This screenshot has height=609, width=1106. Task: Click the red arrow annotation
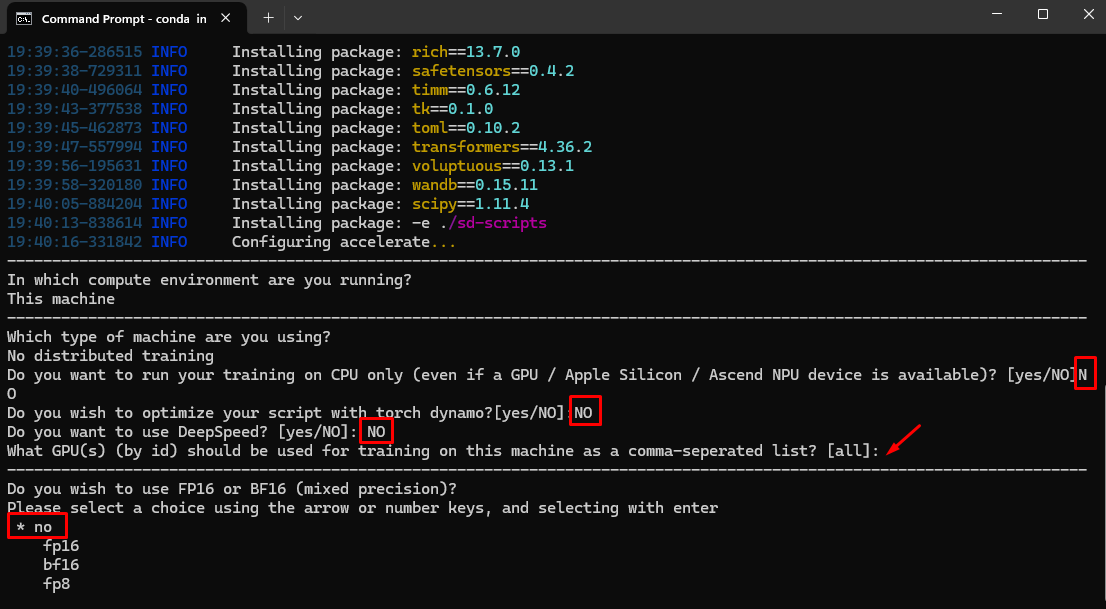(902, 439)
